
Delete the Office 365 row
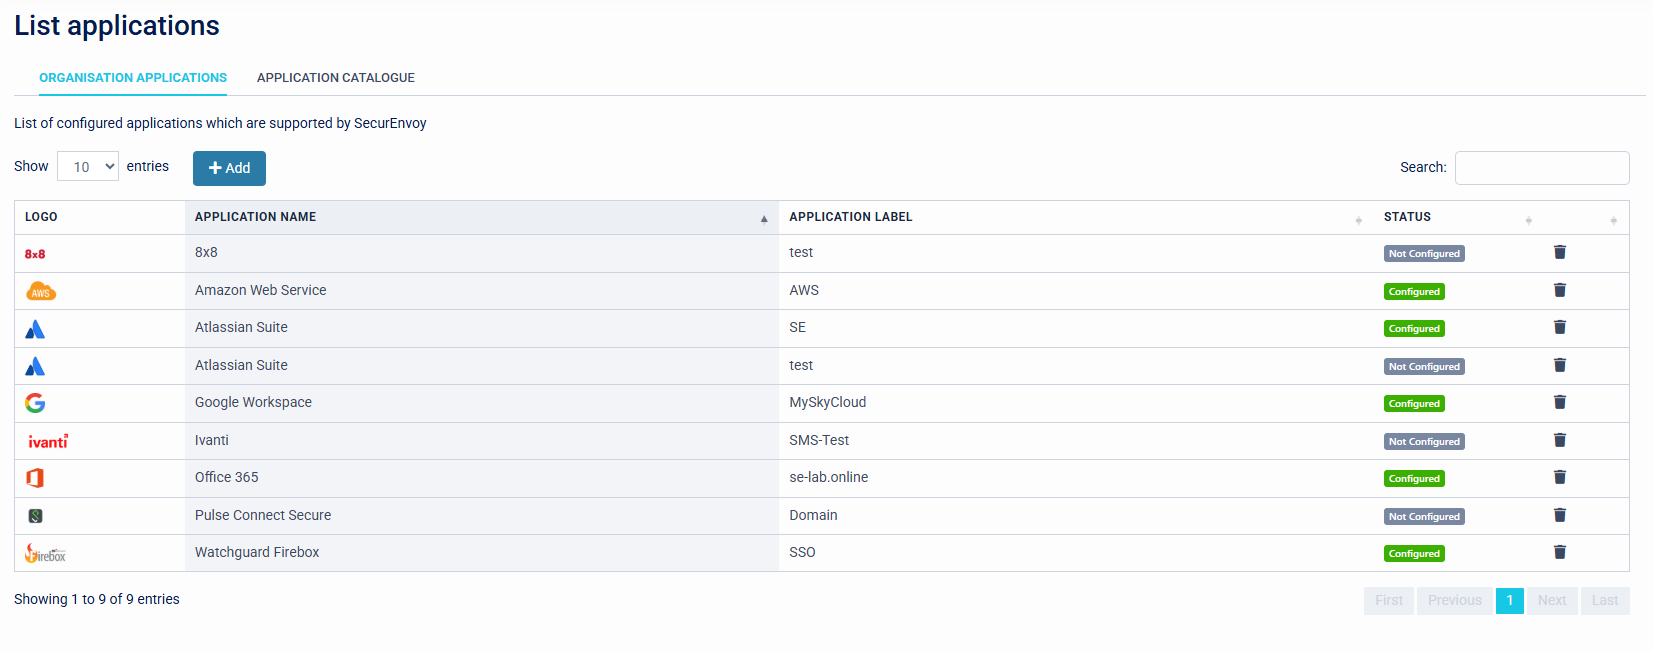pyautogui.click(x=1559, y=477)
